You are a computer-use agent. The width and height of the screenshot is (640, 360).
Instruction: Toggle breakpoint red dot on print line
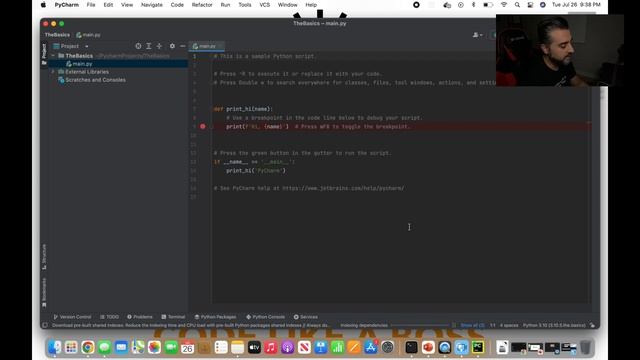click(x=203, y=127)
